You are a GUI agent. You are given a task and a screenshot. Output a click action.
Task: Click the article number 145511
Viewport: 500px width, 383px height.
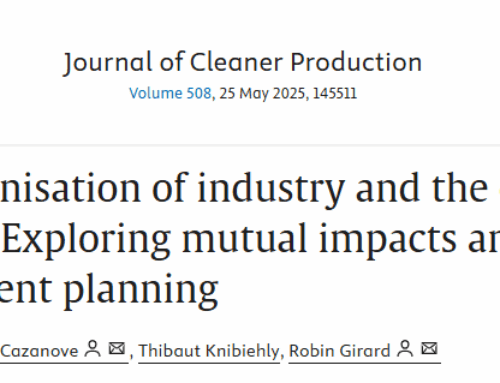pos(335,93)
